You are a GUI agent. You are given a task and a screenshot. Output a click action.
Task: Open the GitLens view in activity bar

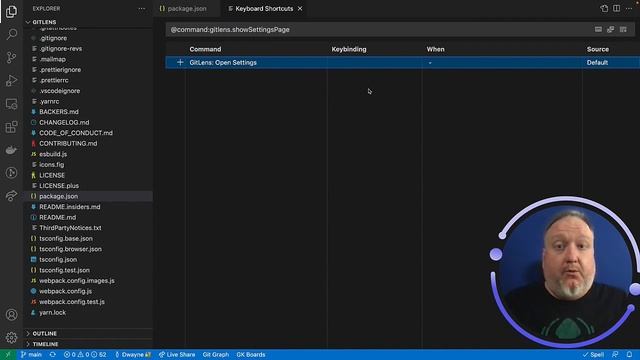11,173
